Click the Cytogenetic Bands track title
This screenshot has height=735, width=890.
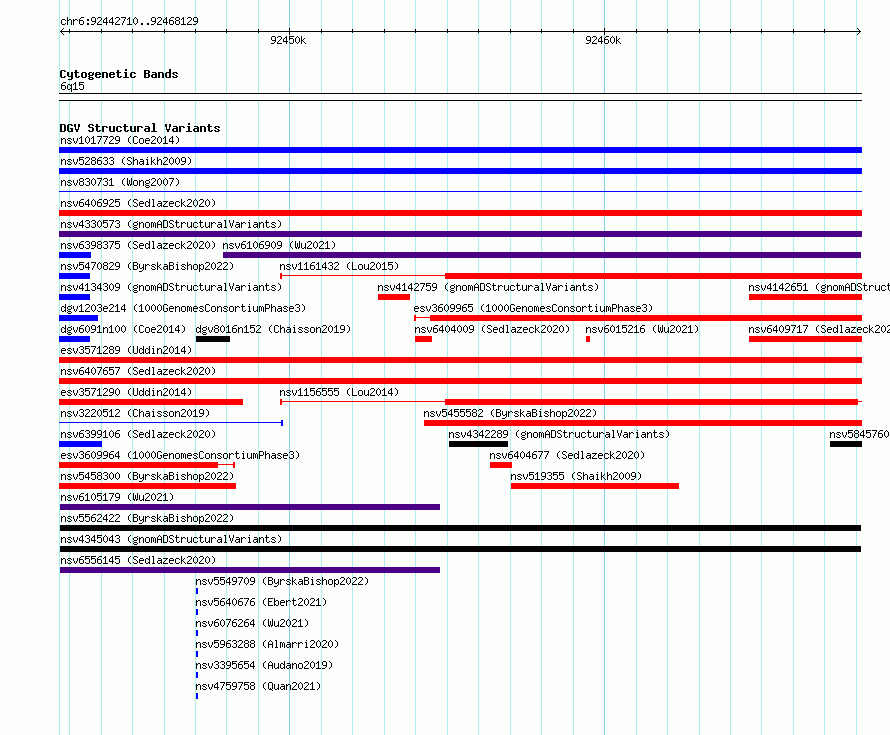(x=119, y=74)
